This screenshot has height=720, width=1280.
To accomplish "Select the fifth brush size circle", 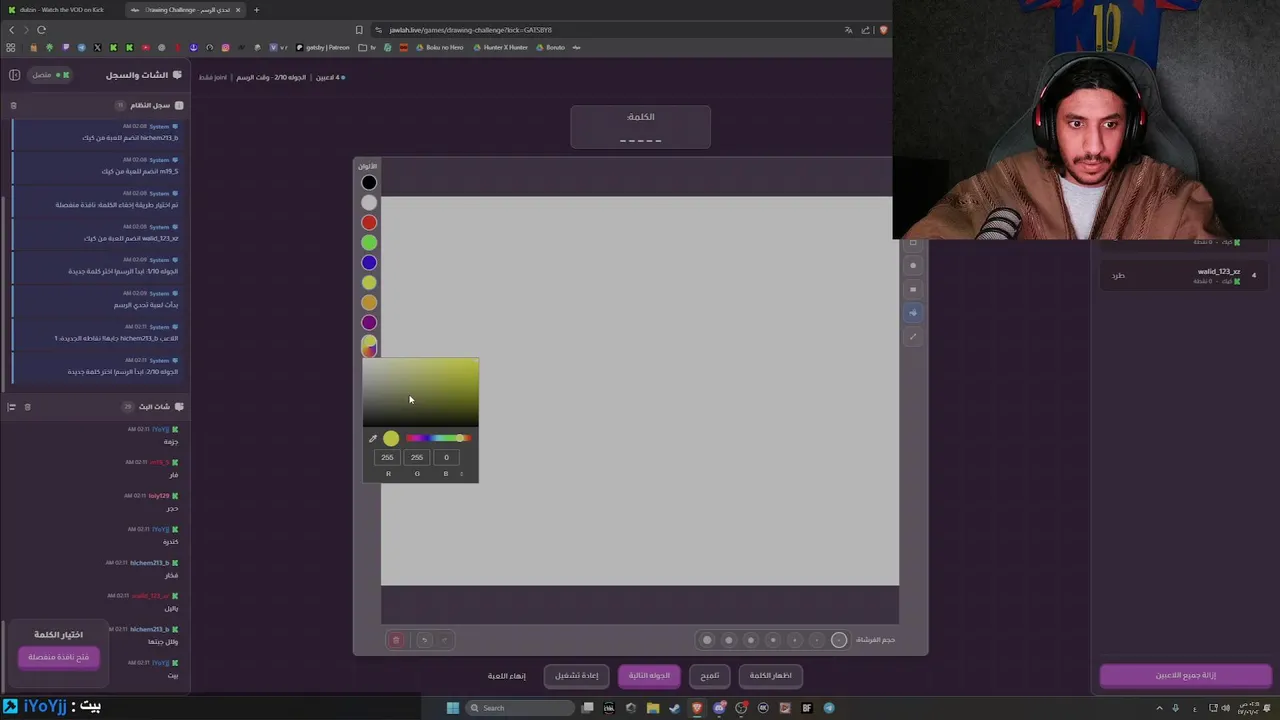I will click(795, 640).
